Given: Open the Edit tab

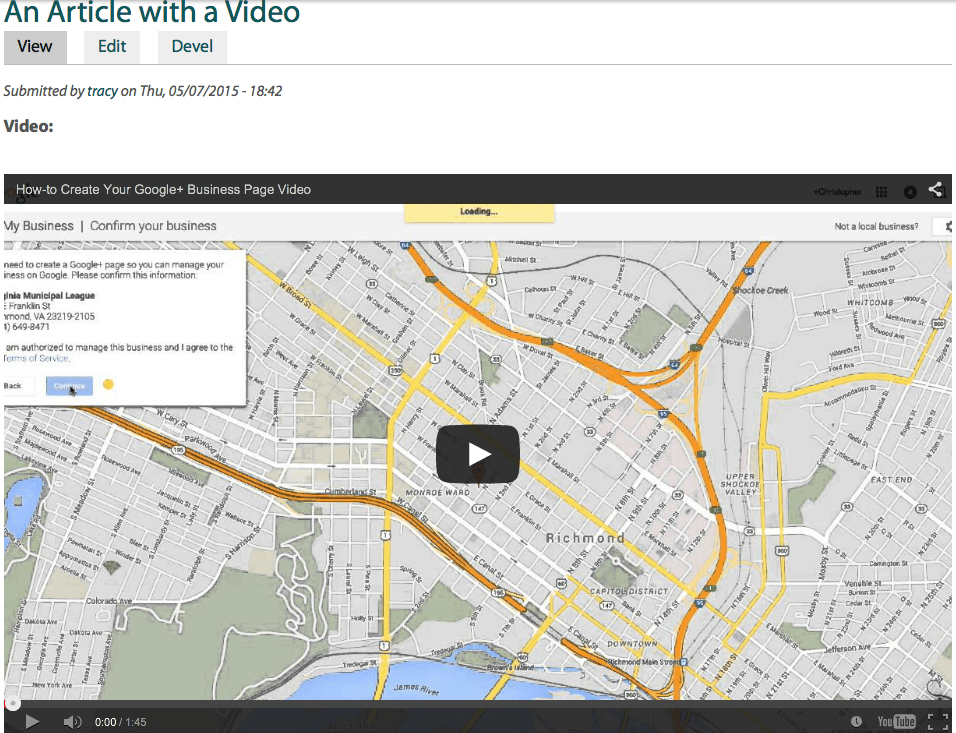Looking at the screenshot, I should pyautogui.click(x=112, y=47).
